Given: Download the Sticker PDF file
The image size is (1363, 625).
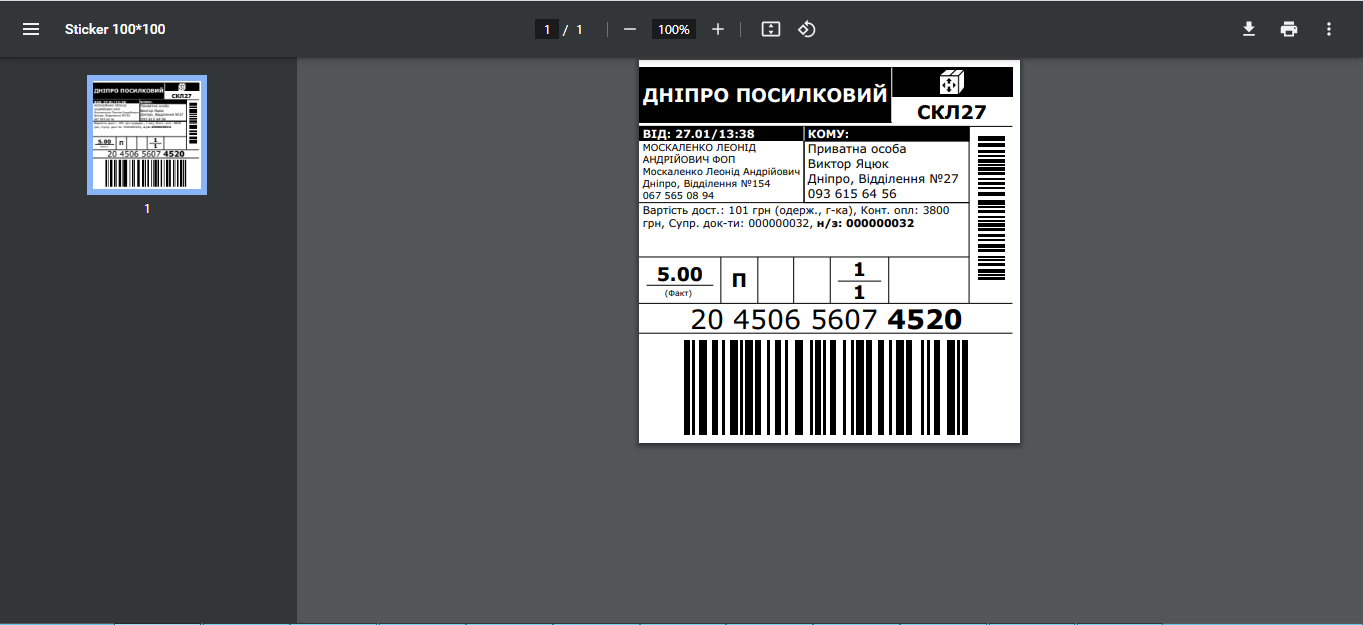Looking at the screenshot, I should coord(1248,29).
